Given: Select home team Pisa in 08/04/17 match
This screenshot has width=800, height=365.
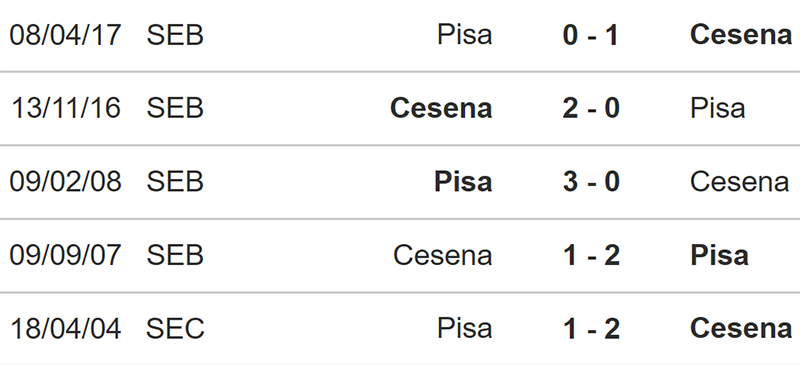Looking at the screenshot, I should [465, 35].
